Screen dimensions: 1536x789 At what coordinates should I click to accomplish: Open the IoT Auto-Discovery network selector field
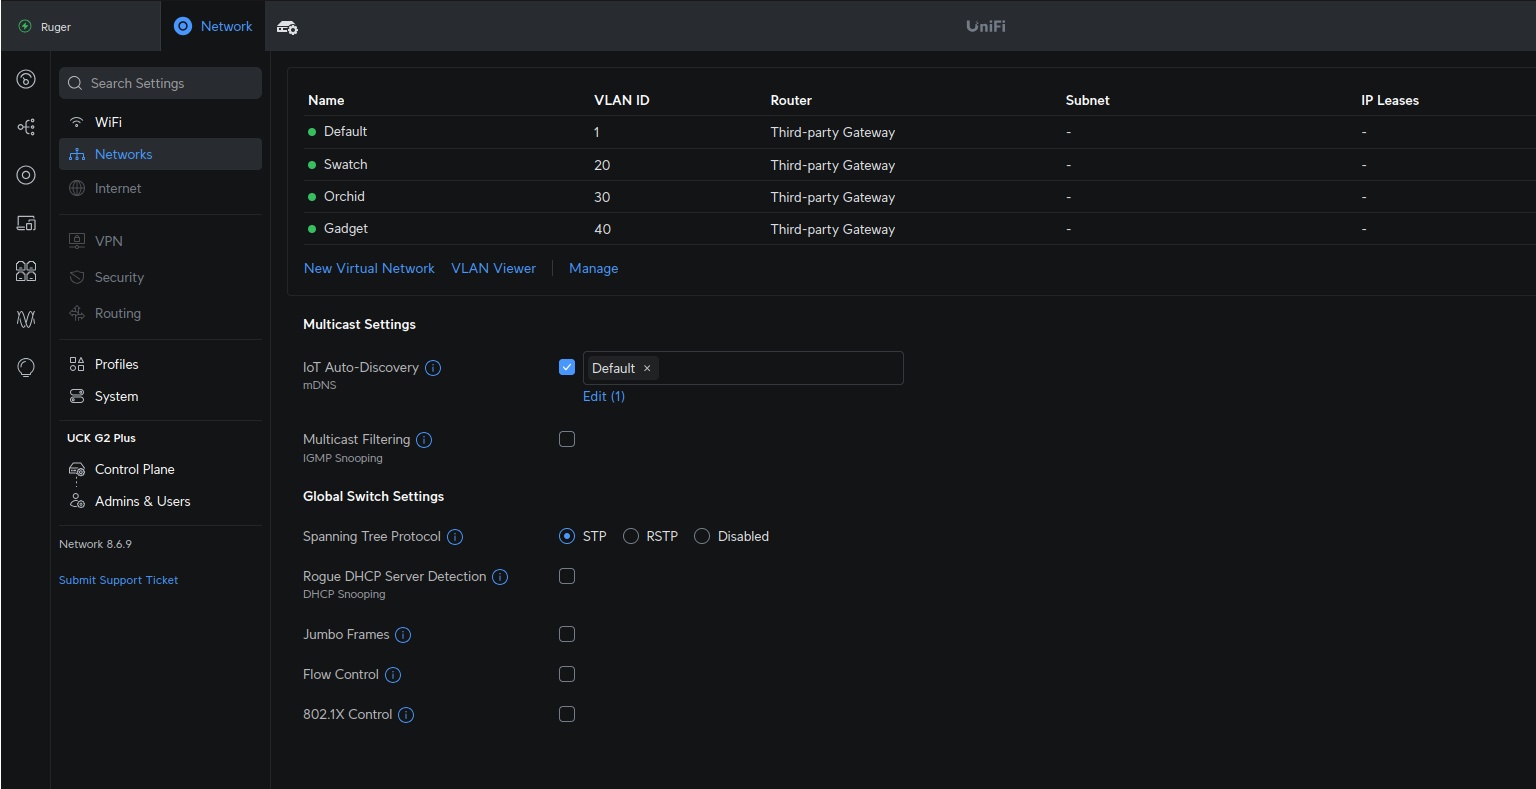tap(780, 368)
